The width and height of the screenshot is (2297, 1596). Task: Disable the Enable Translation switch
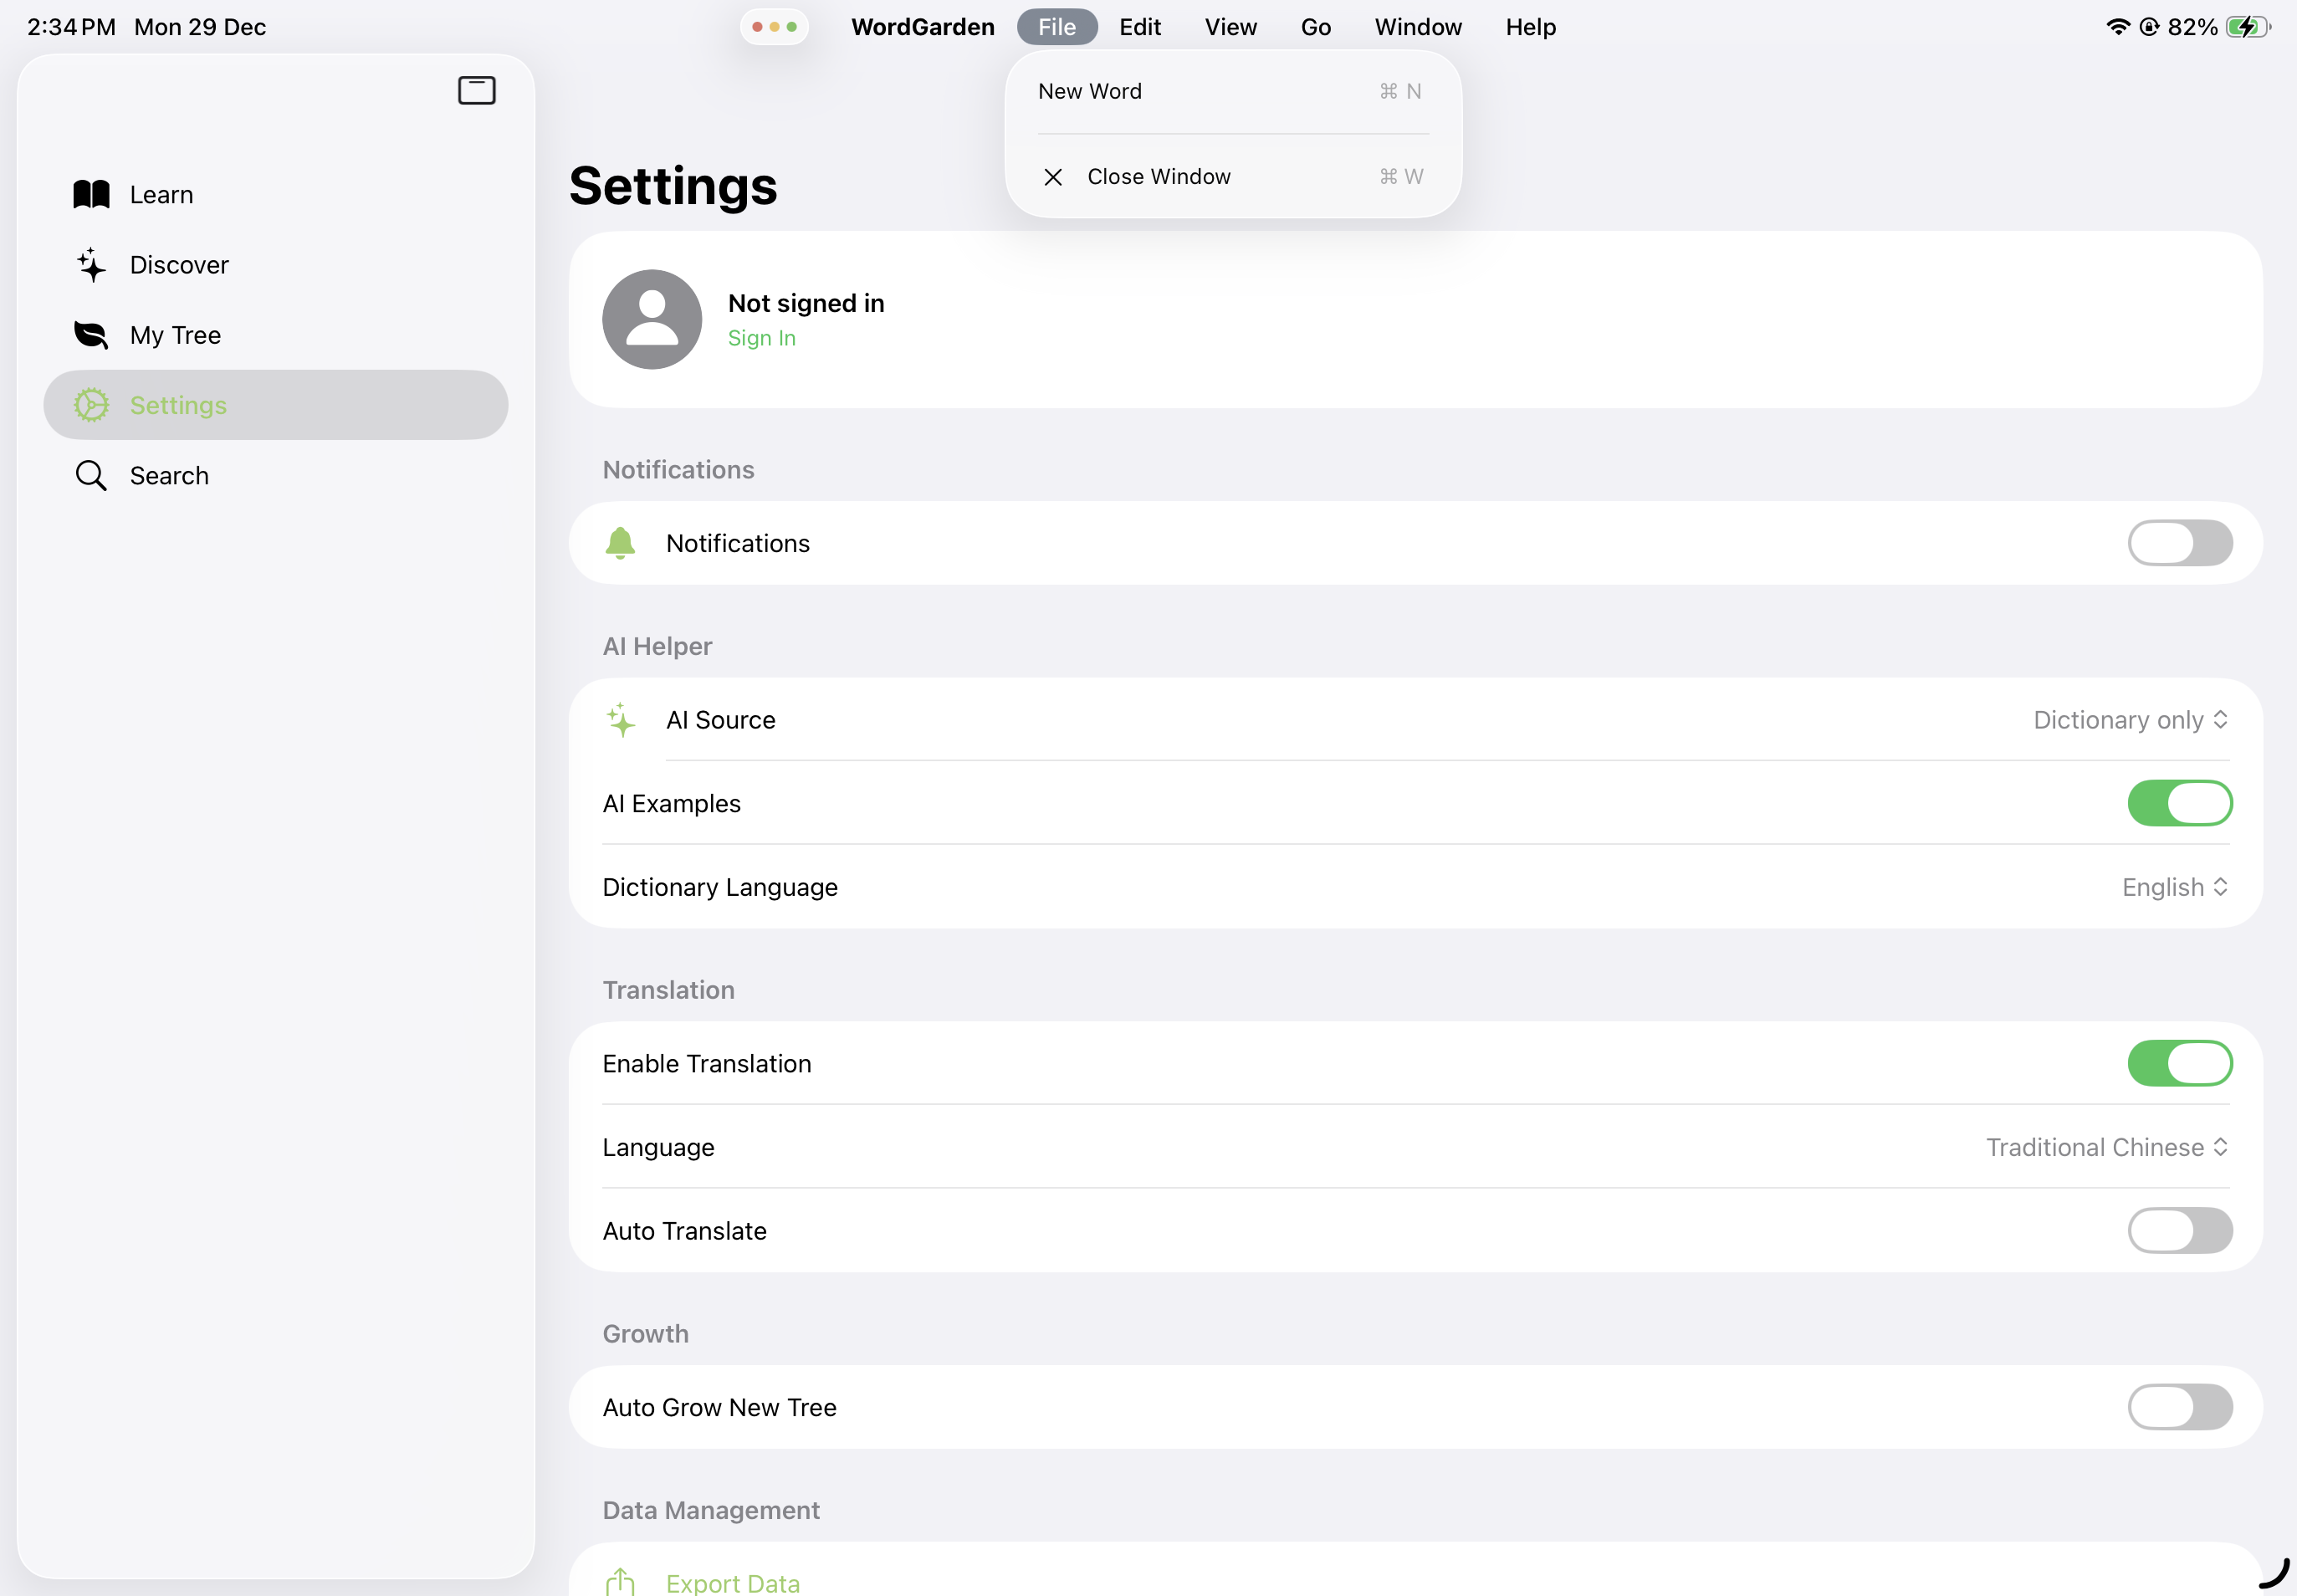tap(2179, 1064)
